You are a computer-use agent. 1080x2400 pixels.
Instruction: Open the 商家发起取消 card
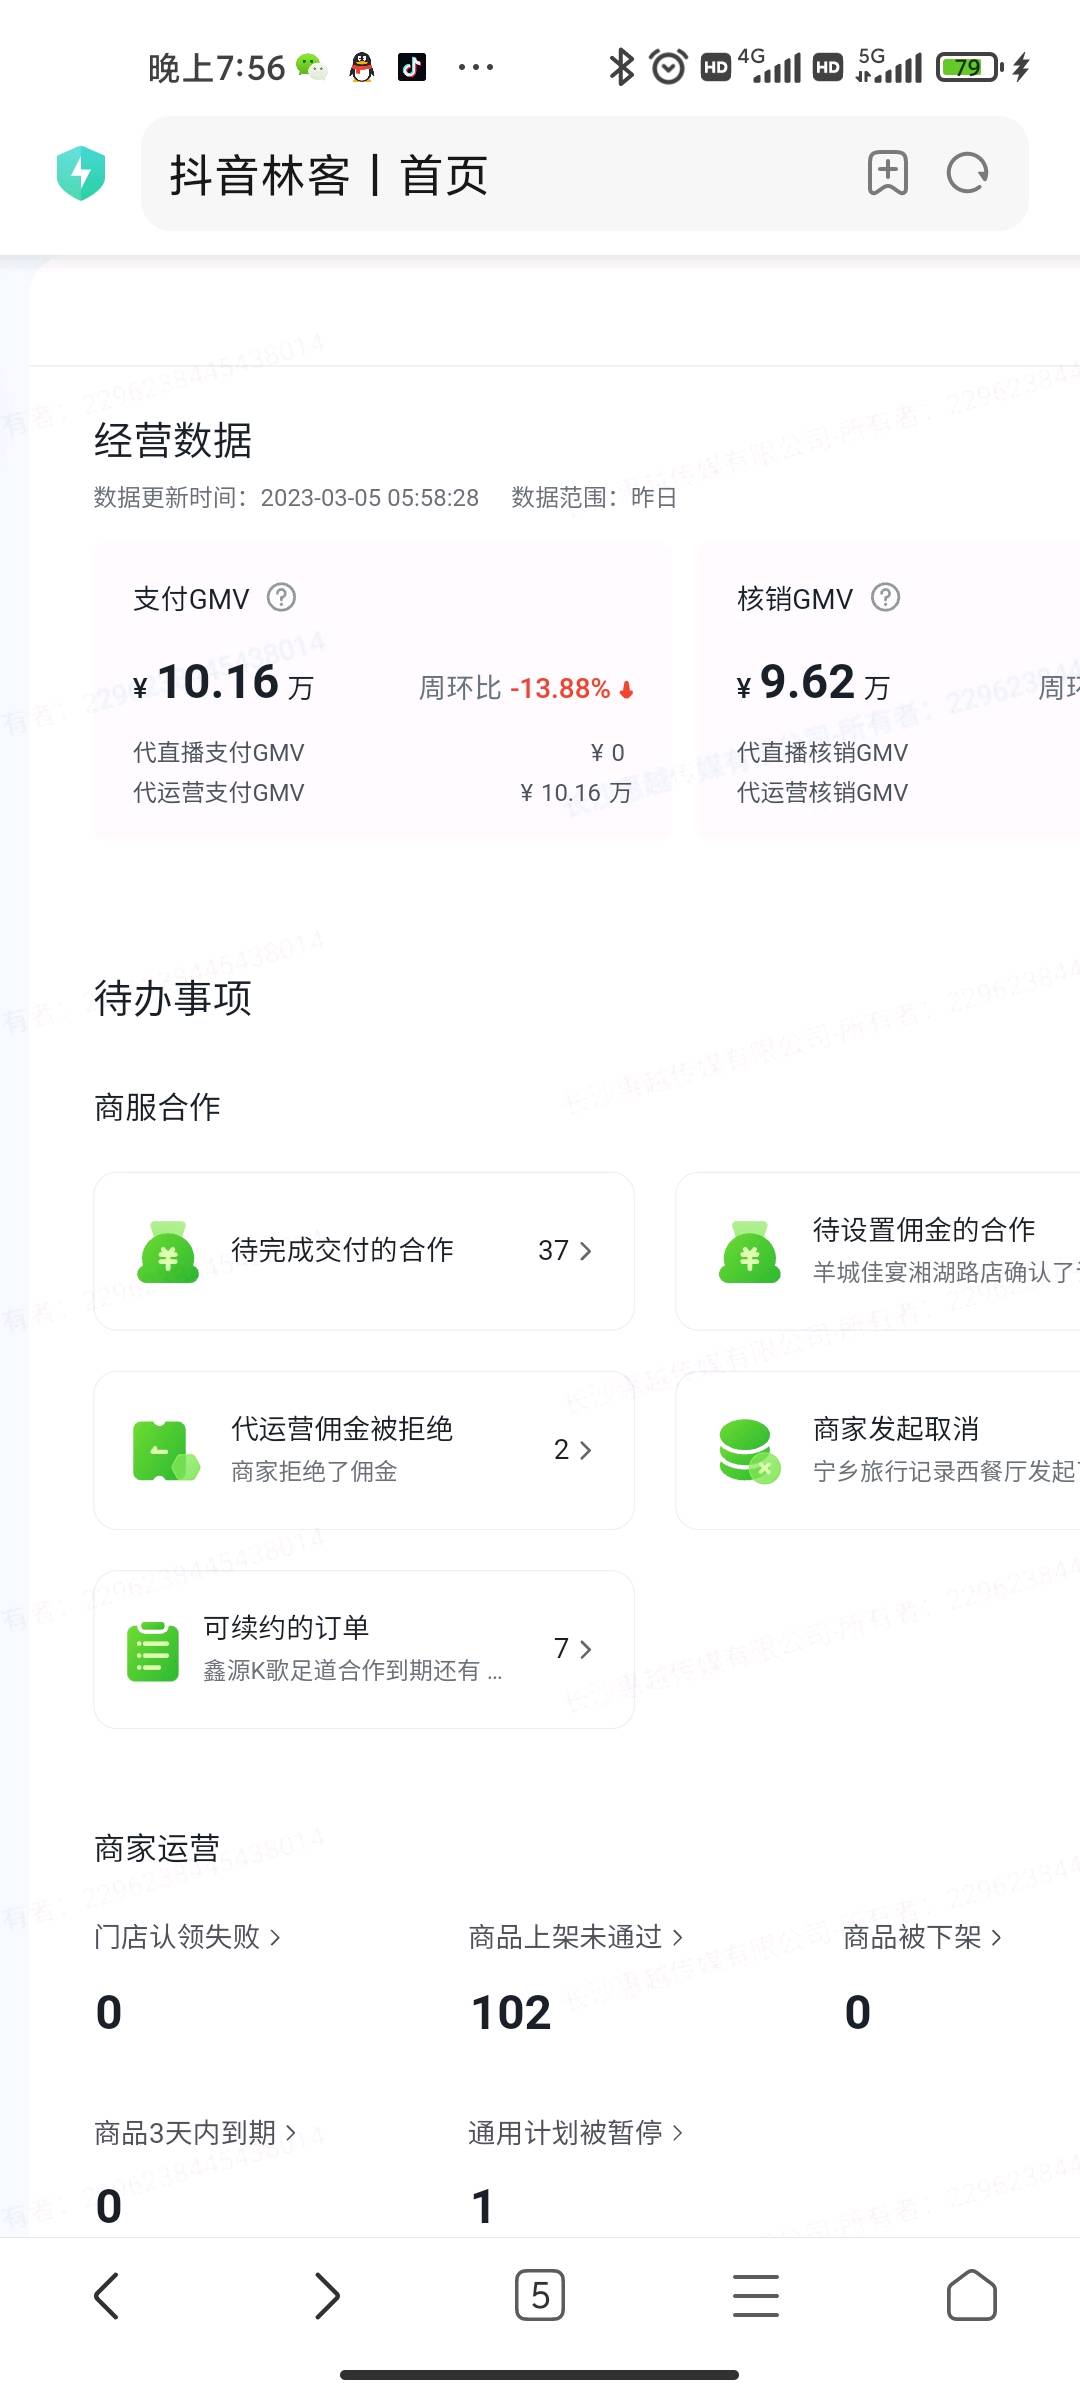(x=878, y=1450)
